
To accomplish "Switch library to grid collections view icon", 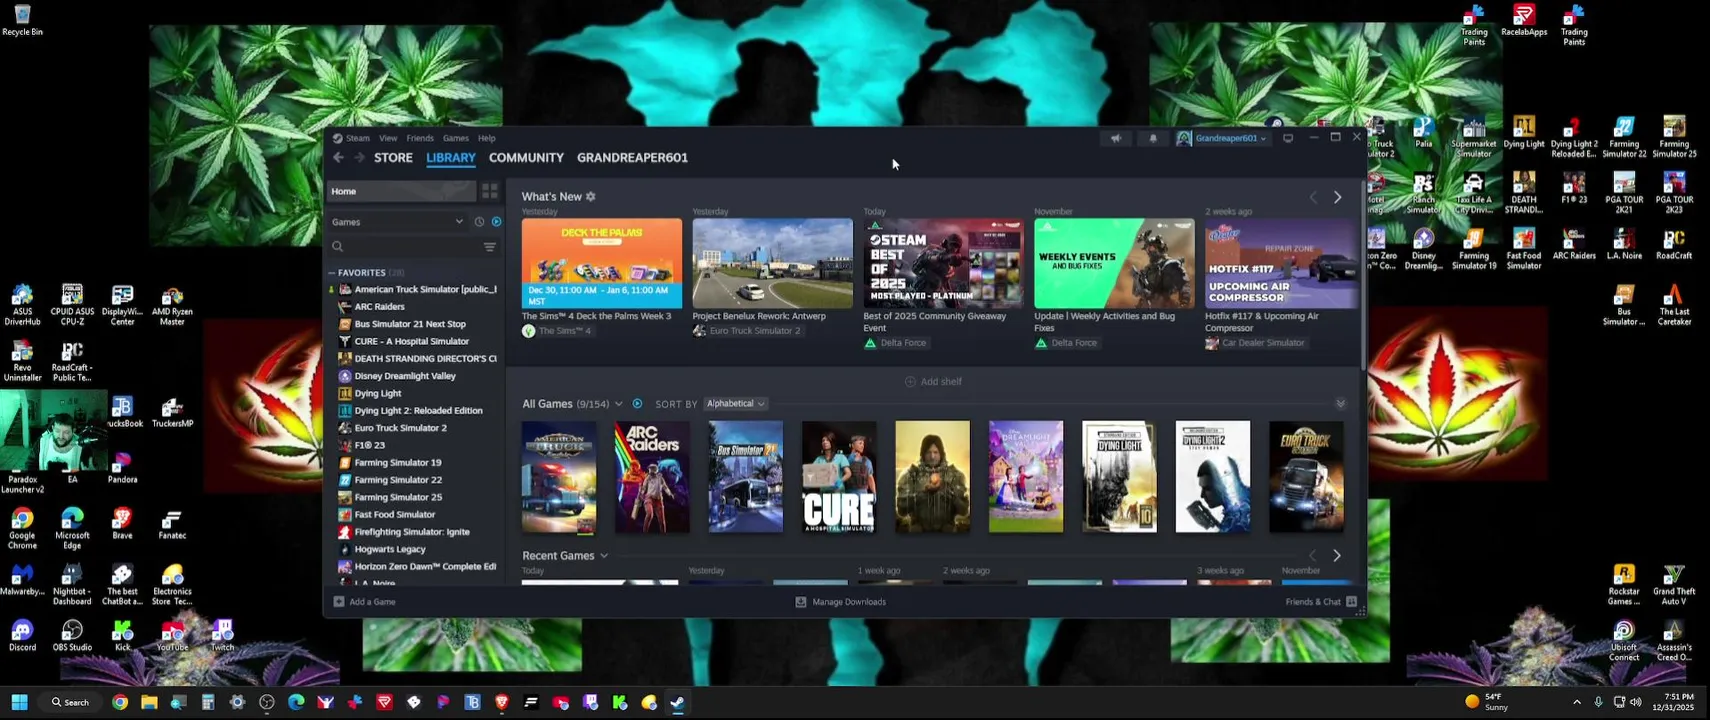I will coord(490,191).
